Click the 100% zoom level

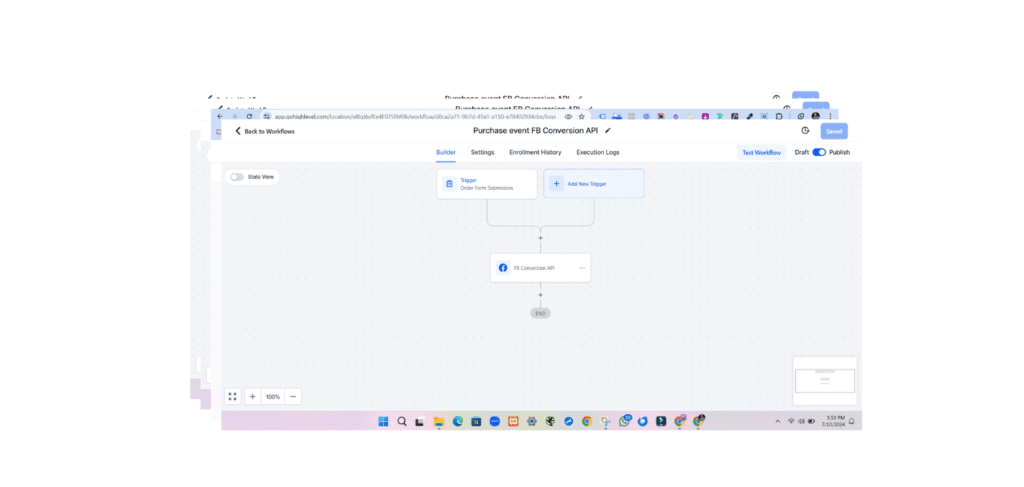click(x=273, y=396)
